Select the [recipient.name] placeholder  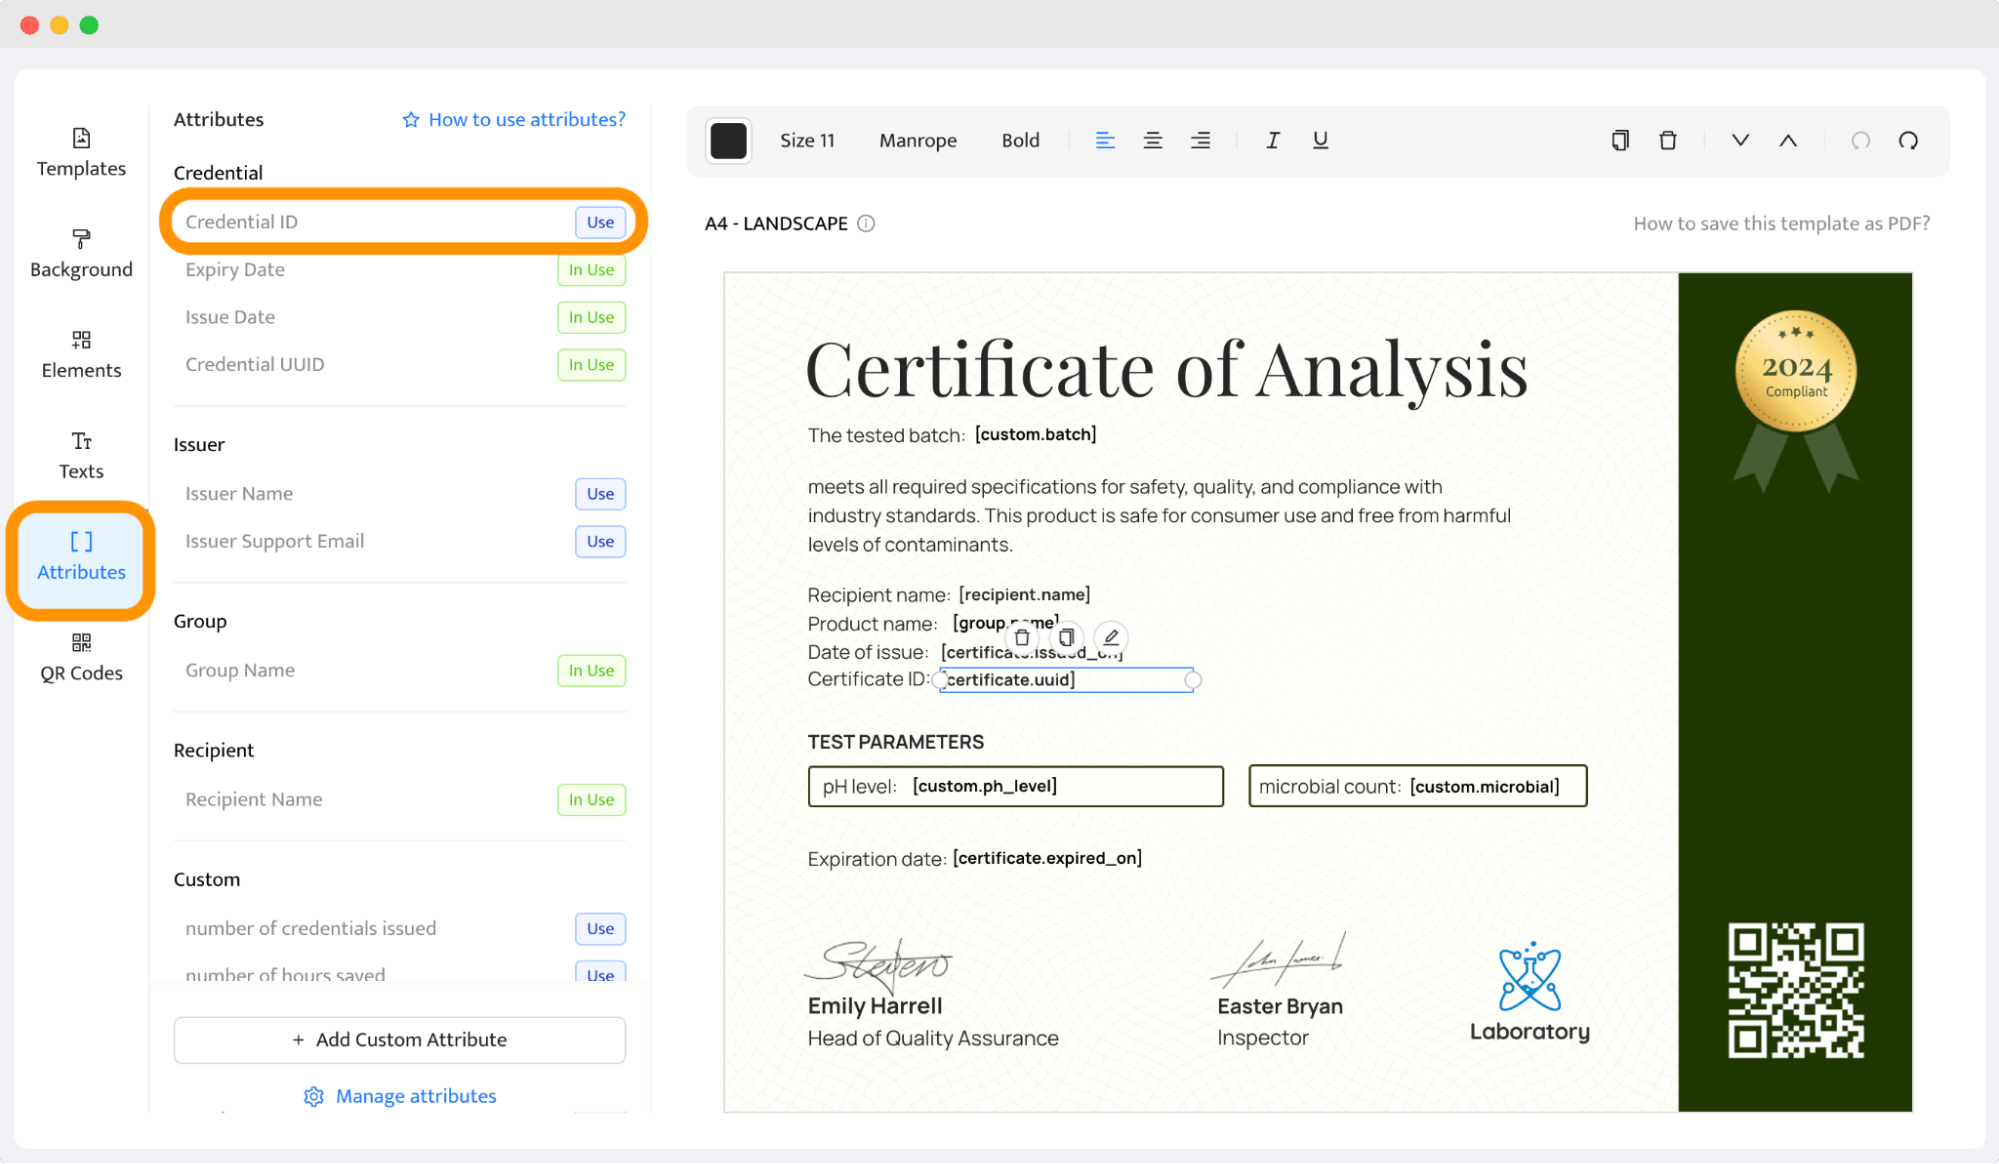click(x=1024, y=595)
